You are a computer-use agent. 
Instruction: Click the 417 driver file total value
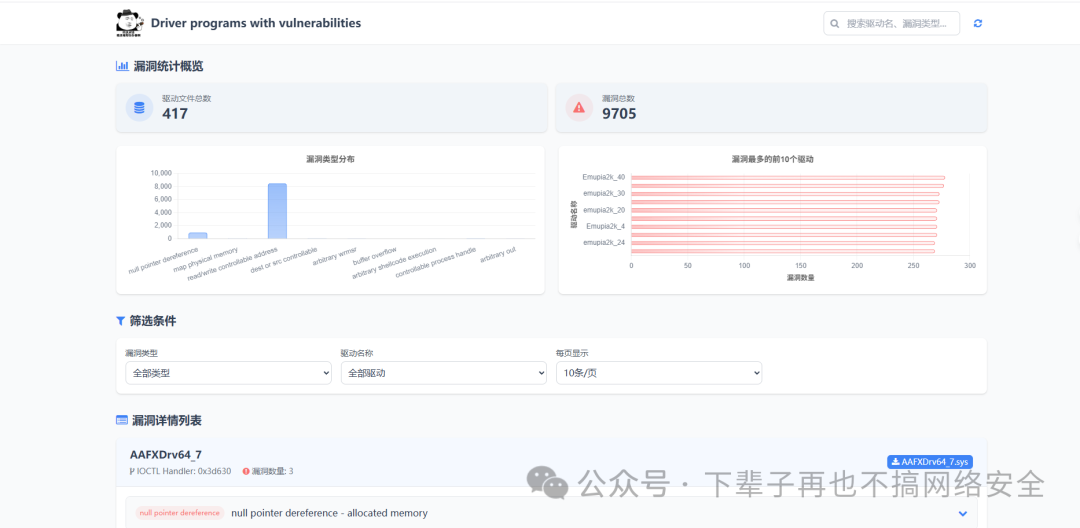click(x=175, y=114)
